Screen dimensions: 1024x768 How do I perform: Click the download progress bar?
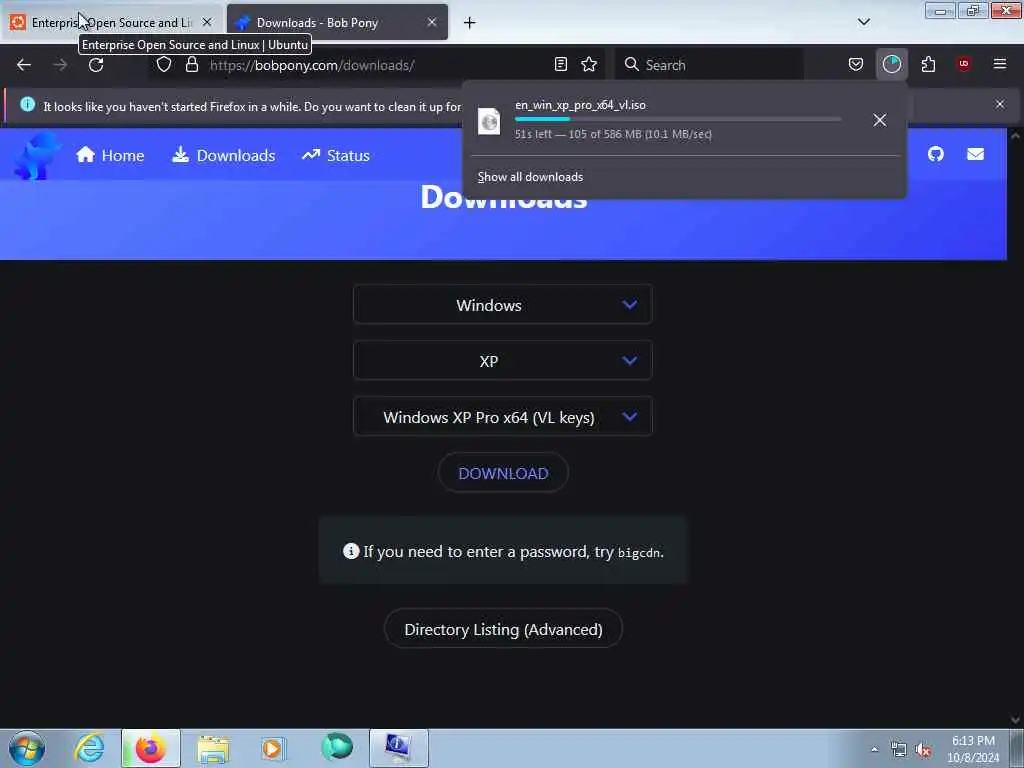[x=677, y=120]
